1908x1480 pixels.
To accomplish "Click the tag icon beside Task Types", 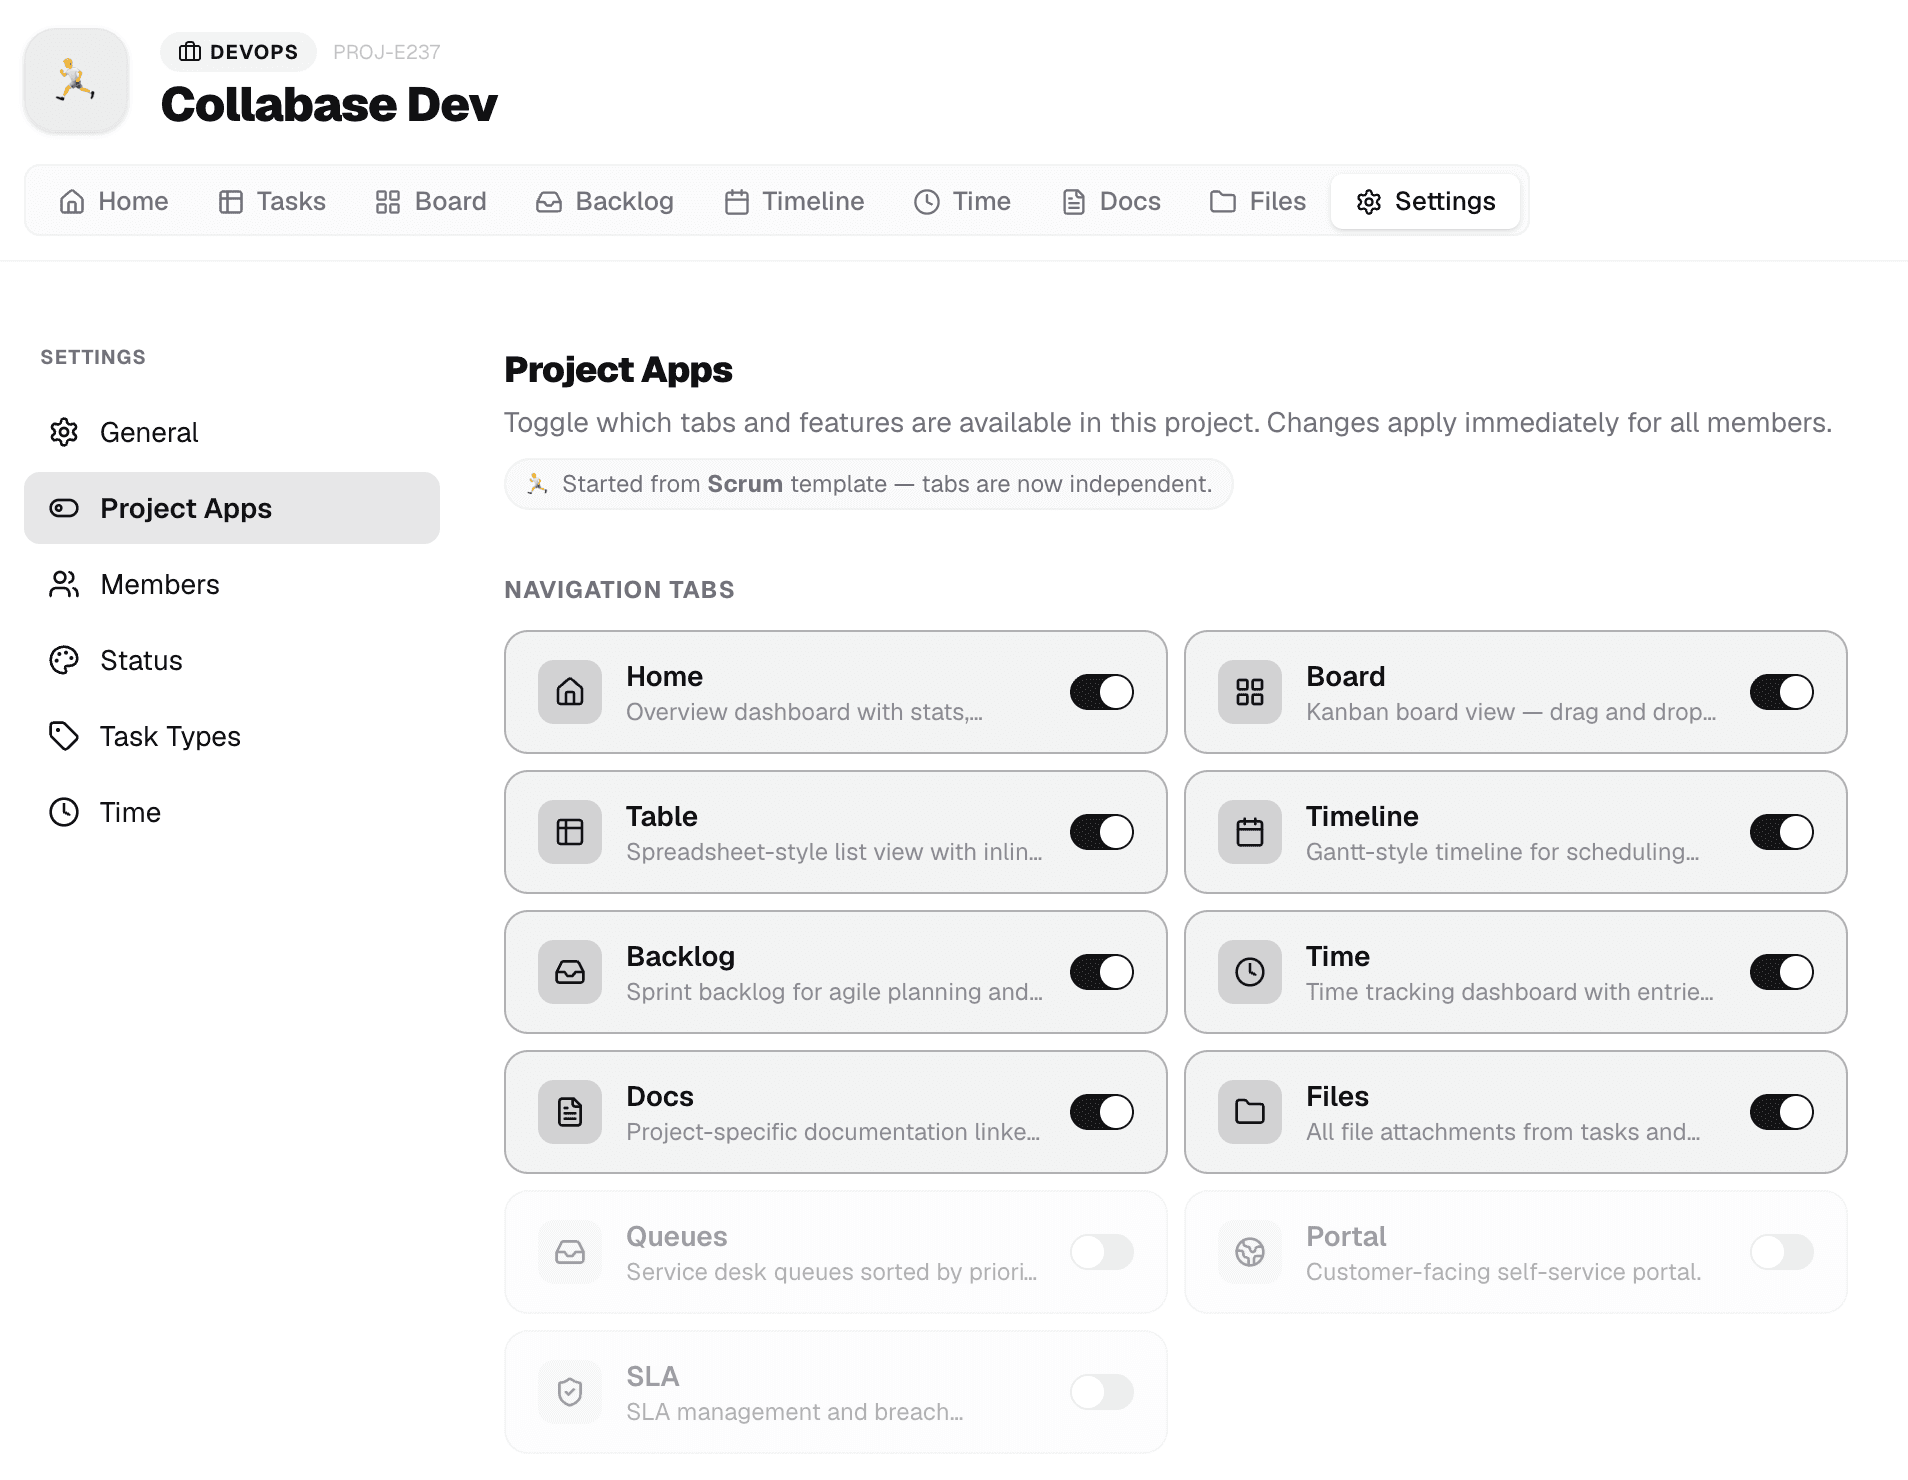I will [64, 736].
